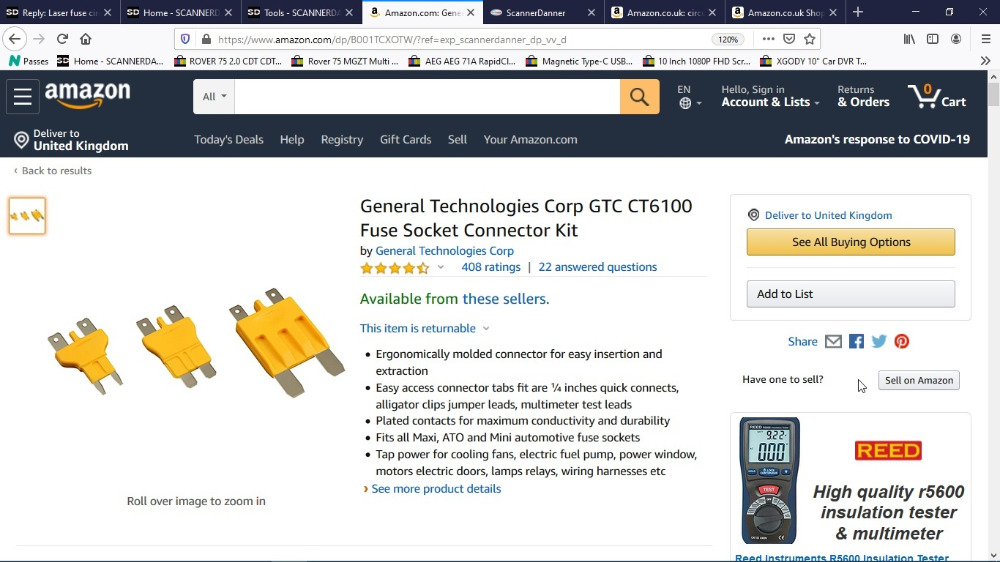This screenshot has height=562, width=1000.
Task: Select the fuse connector product thumbnail
Action: click(27, 216)
